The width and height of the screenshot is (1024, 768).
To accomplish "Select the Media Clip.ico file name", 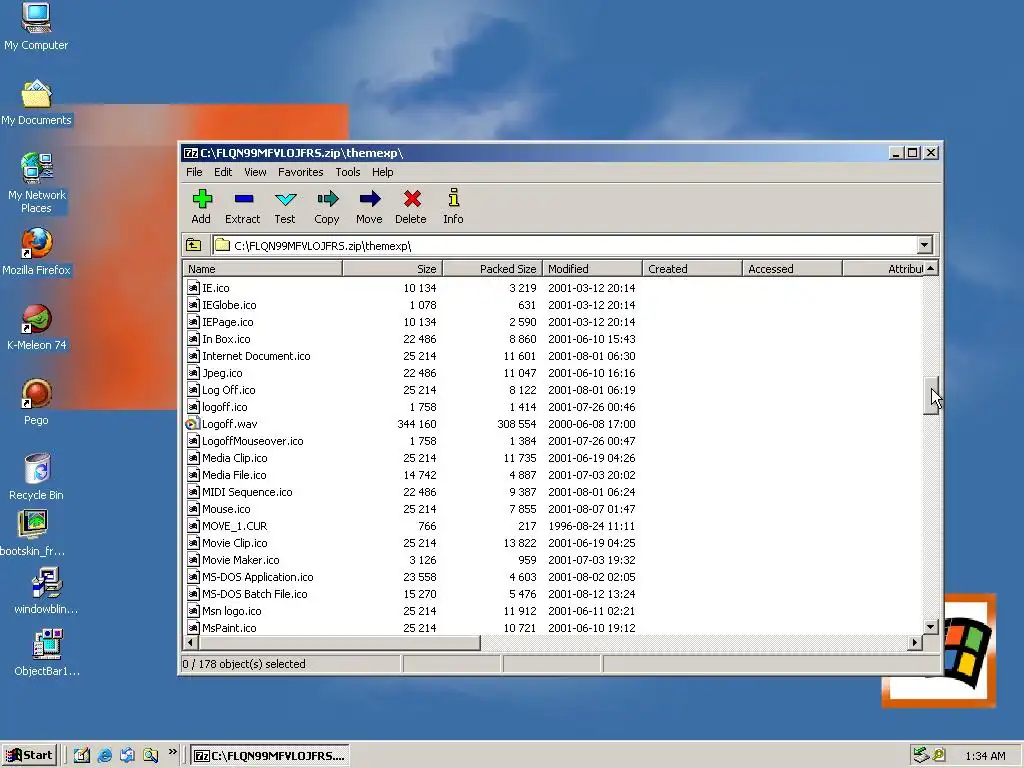I will (234, 458).
